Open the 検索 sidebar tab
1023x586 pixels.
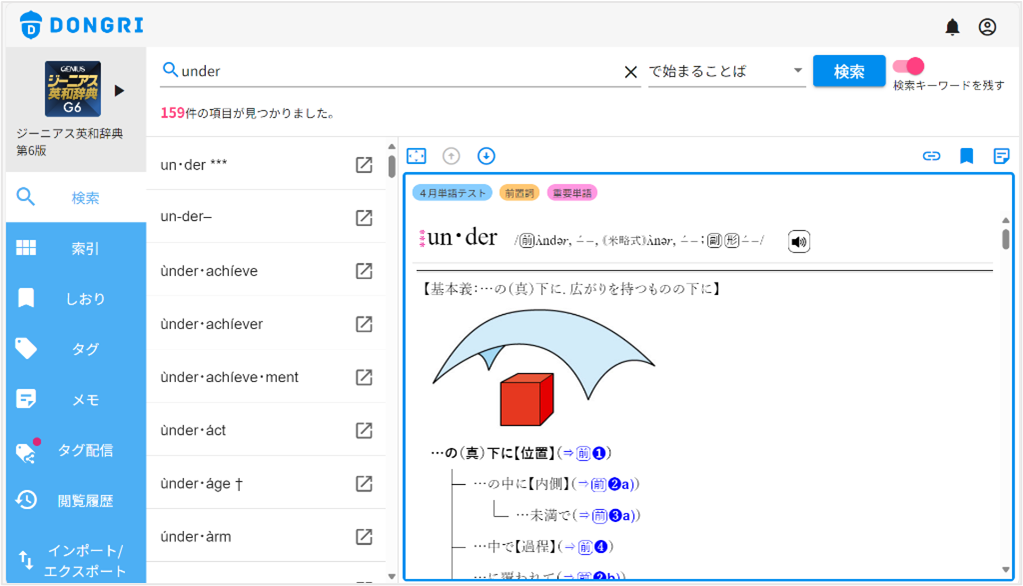tap(76, 197)
